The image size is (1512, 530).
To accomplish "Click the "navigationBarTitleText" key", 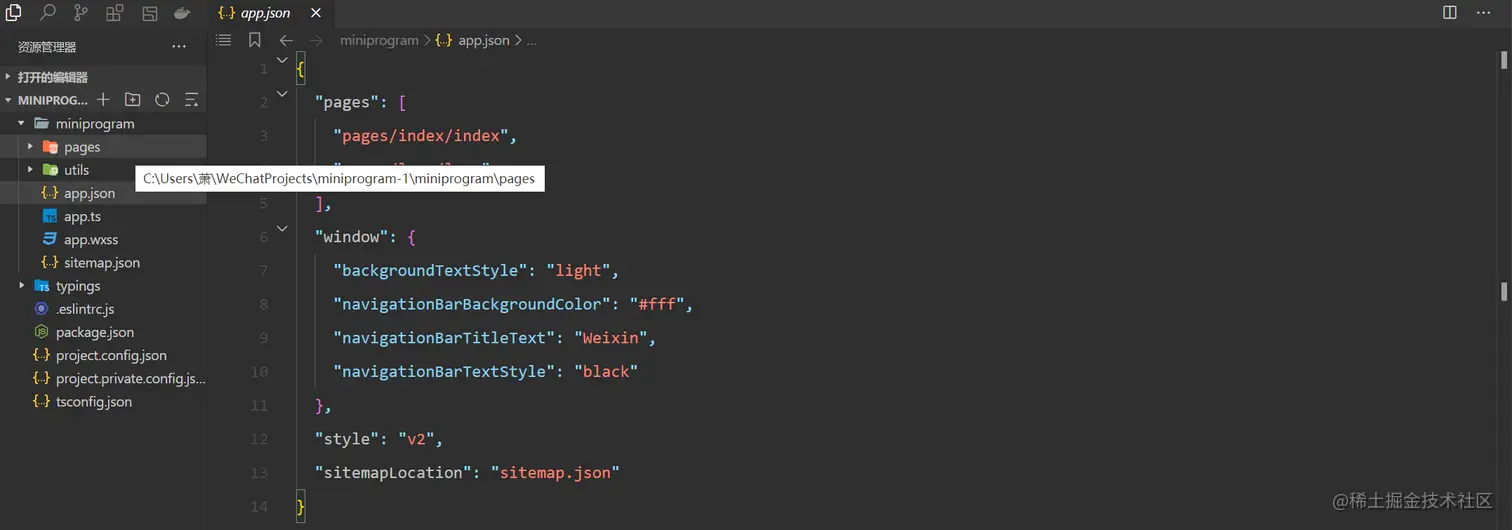I will click(440, 338).
